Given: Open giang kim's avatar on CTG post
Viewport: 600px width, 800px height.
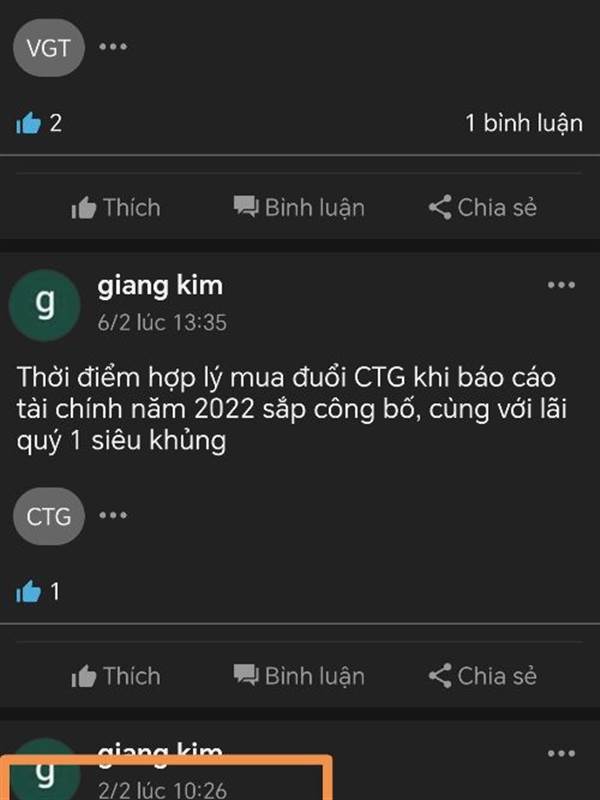Looking at the screenshot, I should (45, 305).
